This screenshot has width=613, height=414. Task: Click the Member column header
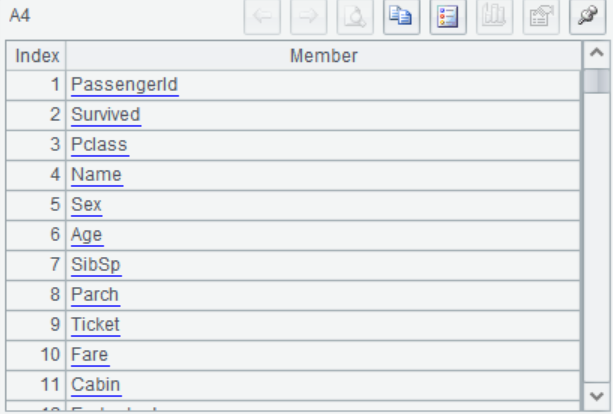pos(323,56)
